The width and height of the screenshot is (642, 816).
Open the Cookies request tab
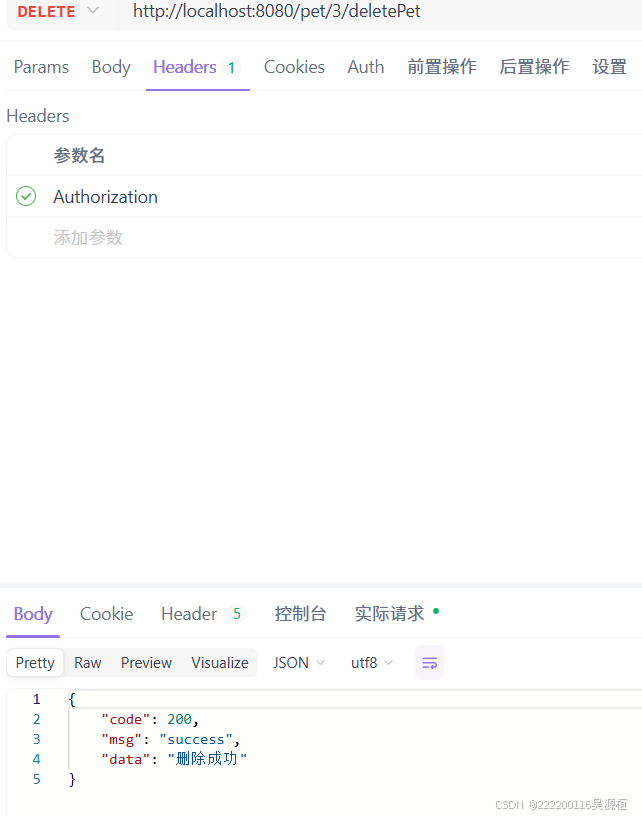(x=294, y=67)
